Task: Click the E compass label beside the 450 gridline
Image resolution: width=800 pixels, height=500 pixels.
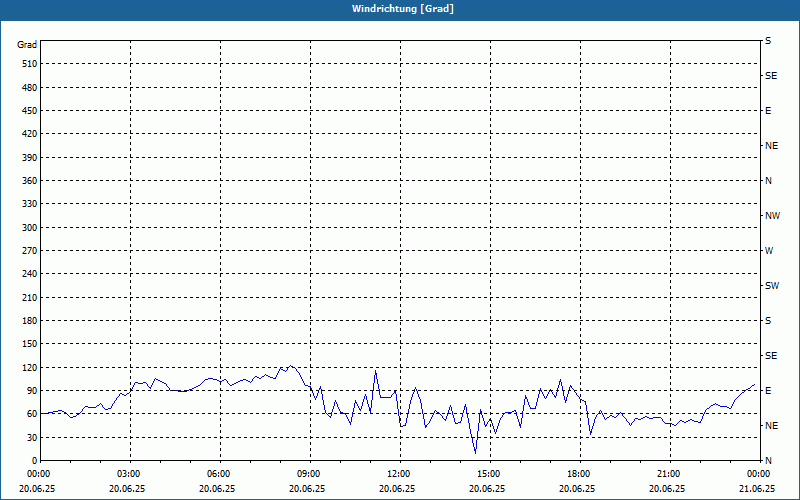Action: pyautogui.click(x=768, y=111)
